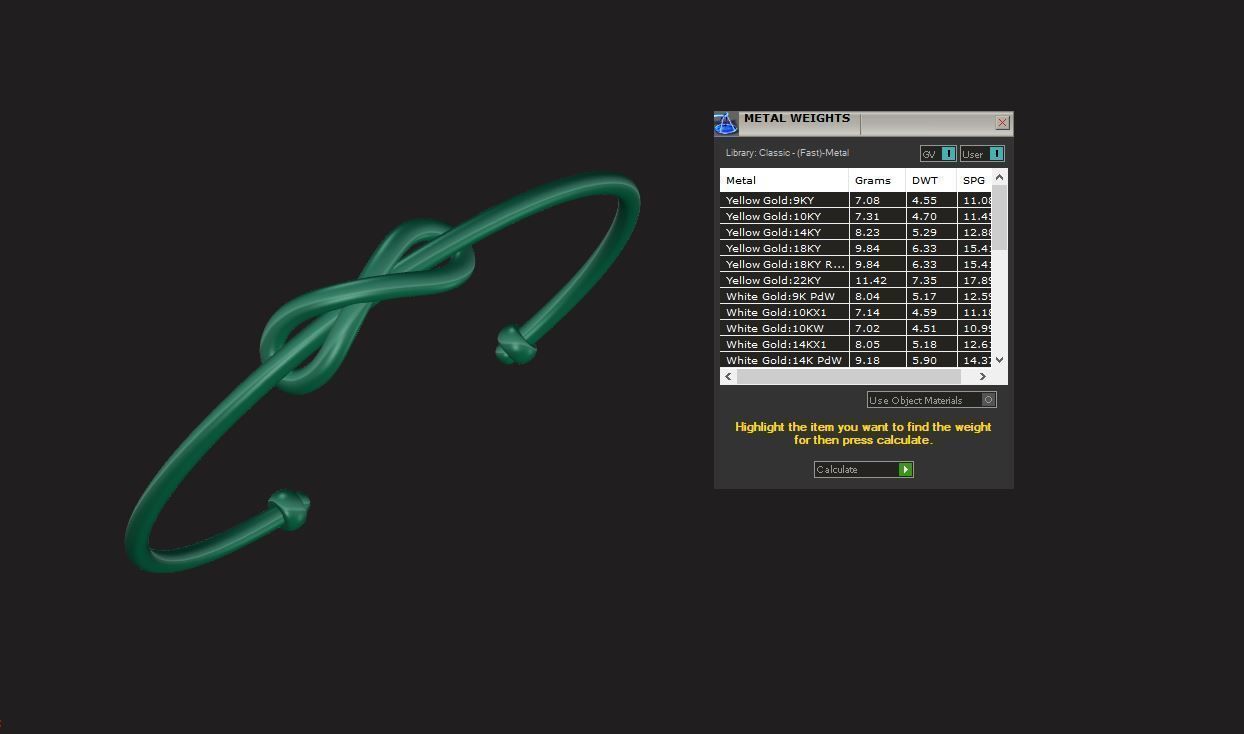The image size is (1244, 734).
Task: Click the vertical scrollbar thumb of metal table
Action: coord(999,217)
